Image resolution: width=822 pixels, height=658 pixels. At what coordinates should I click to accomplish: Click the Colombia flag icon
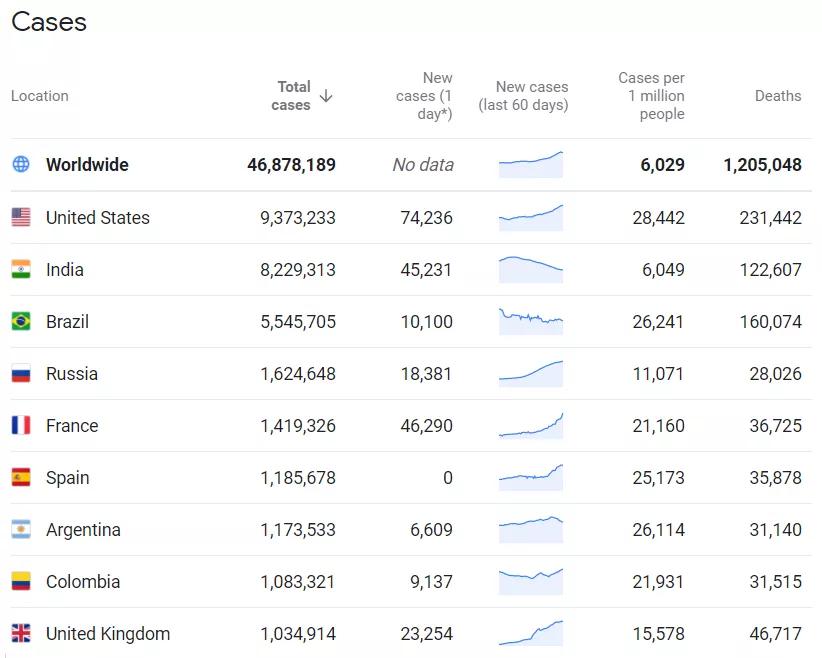pyautogui.click(x=21, y=581)
